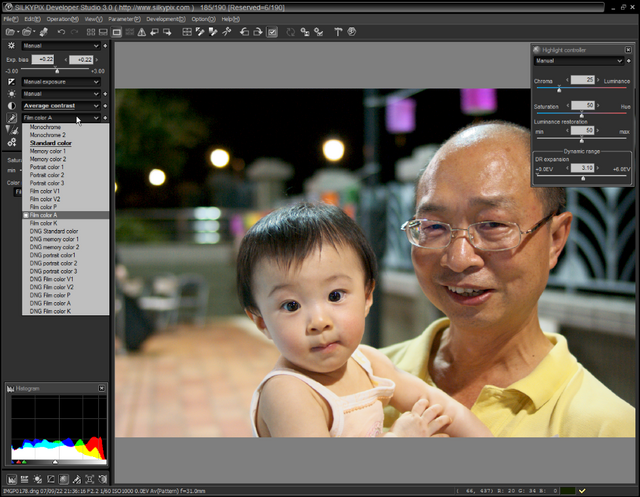Open the top Manual white balance dropdown
The height and width of the screenshot is (497, 640).
click(x=61, y=46)
